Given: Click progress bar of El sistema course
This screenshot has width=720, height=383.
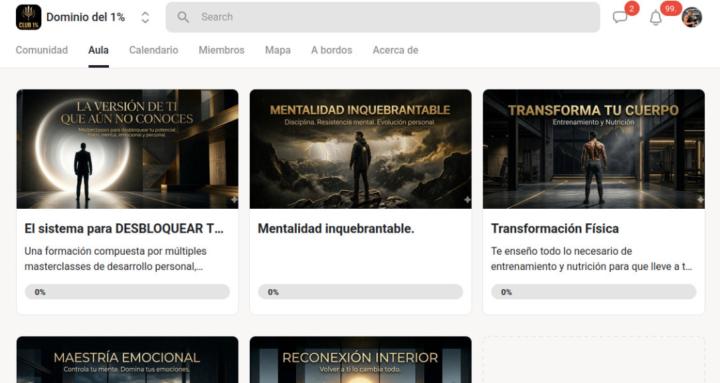Looking at the screenshot, I should [x=127, y=292].
